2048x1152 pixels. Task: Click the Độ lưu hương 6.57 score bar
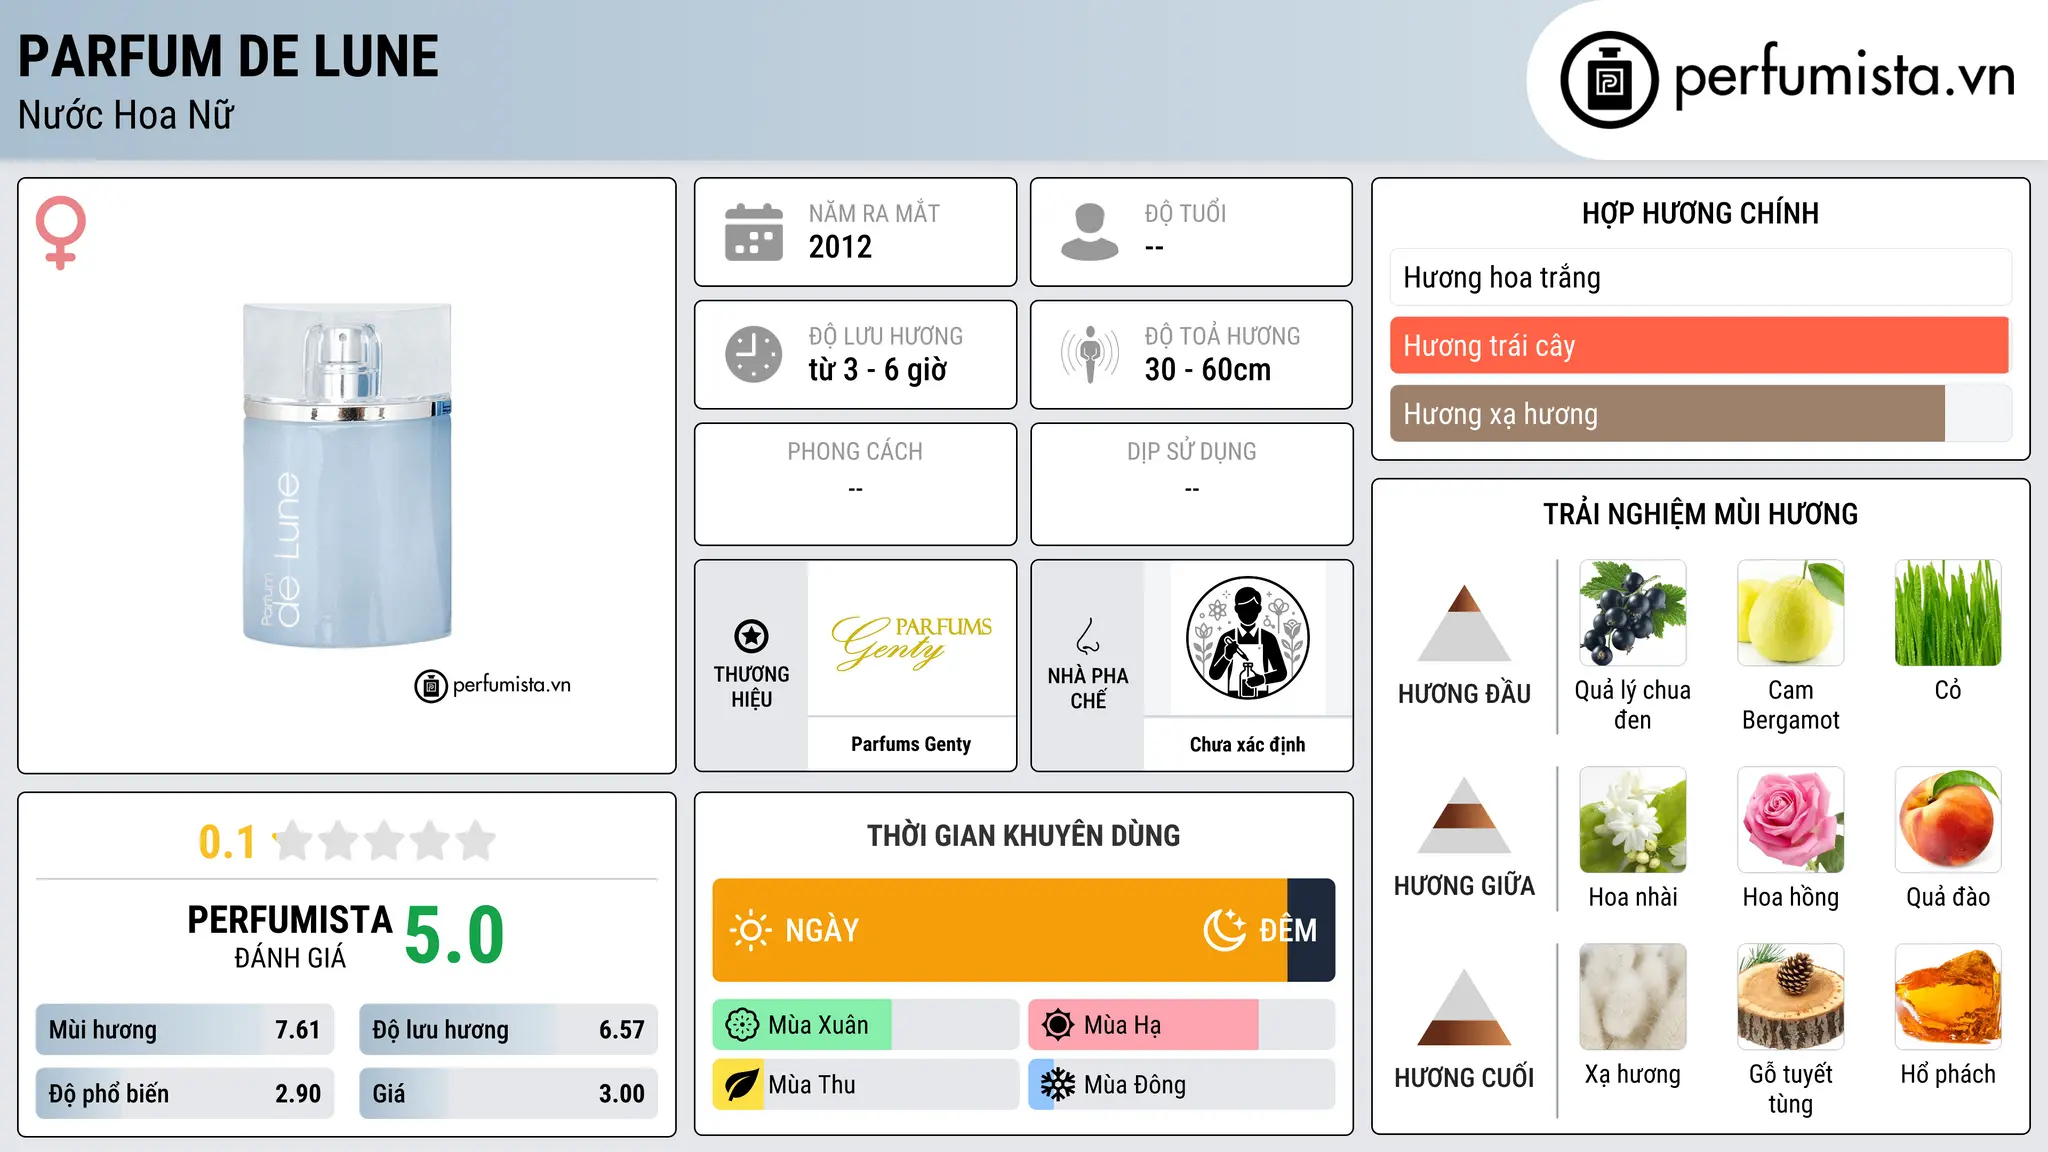tap(508, 1030)
